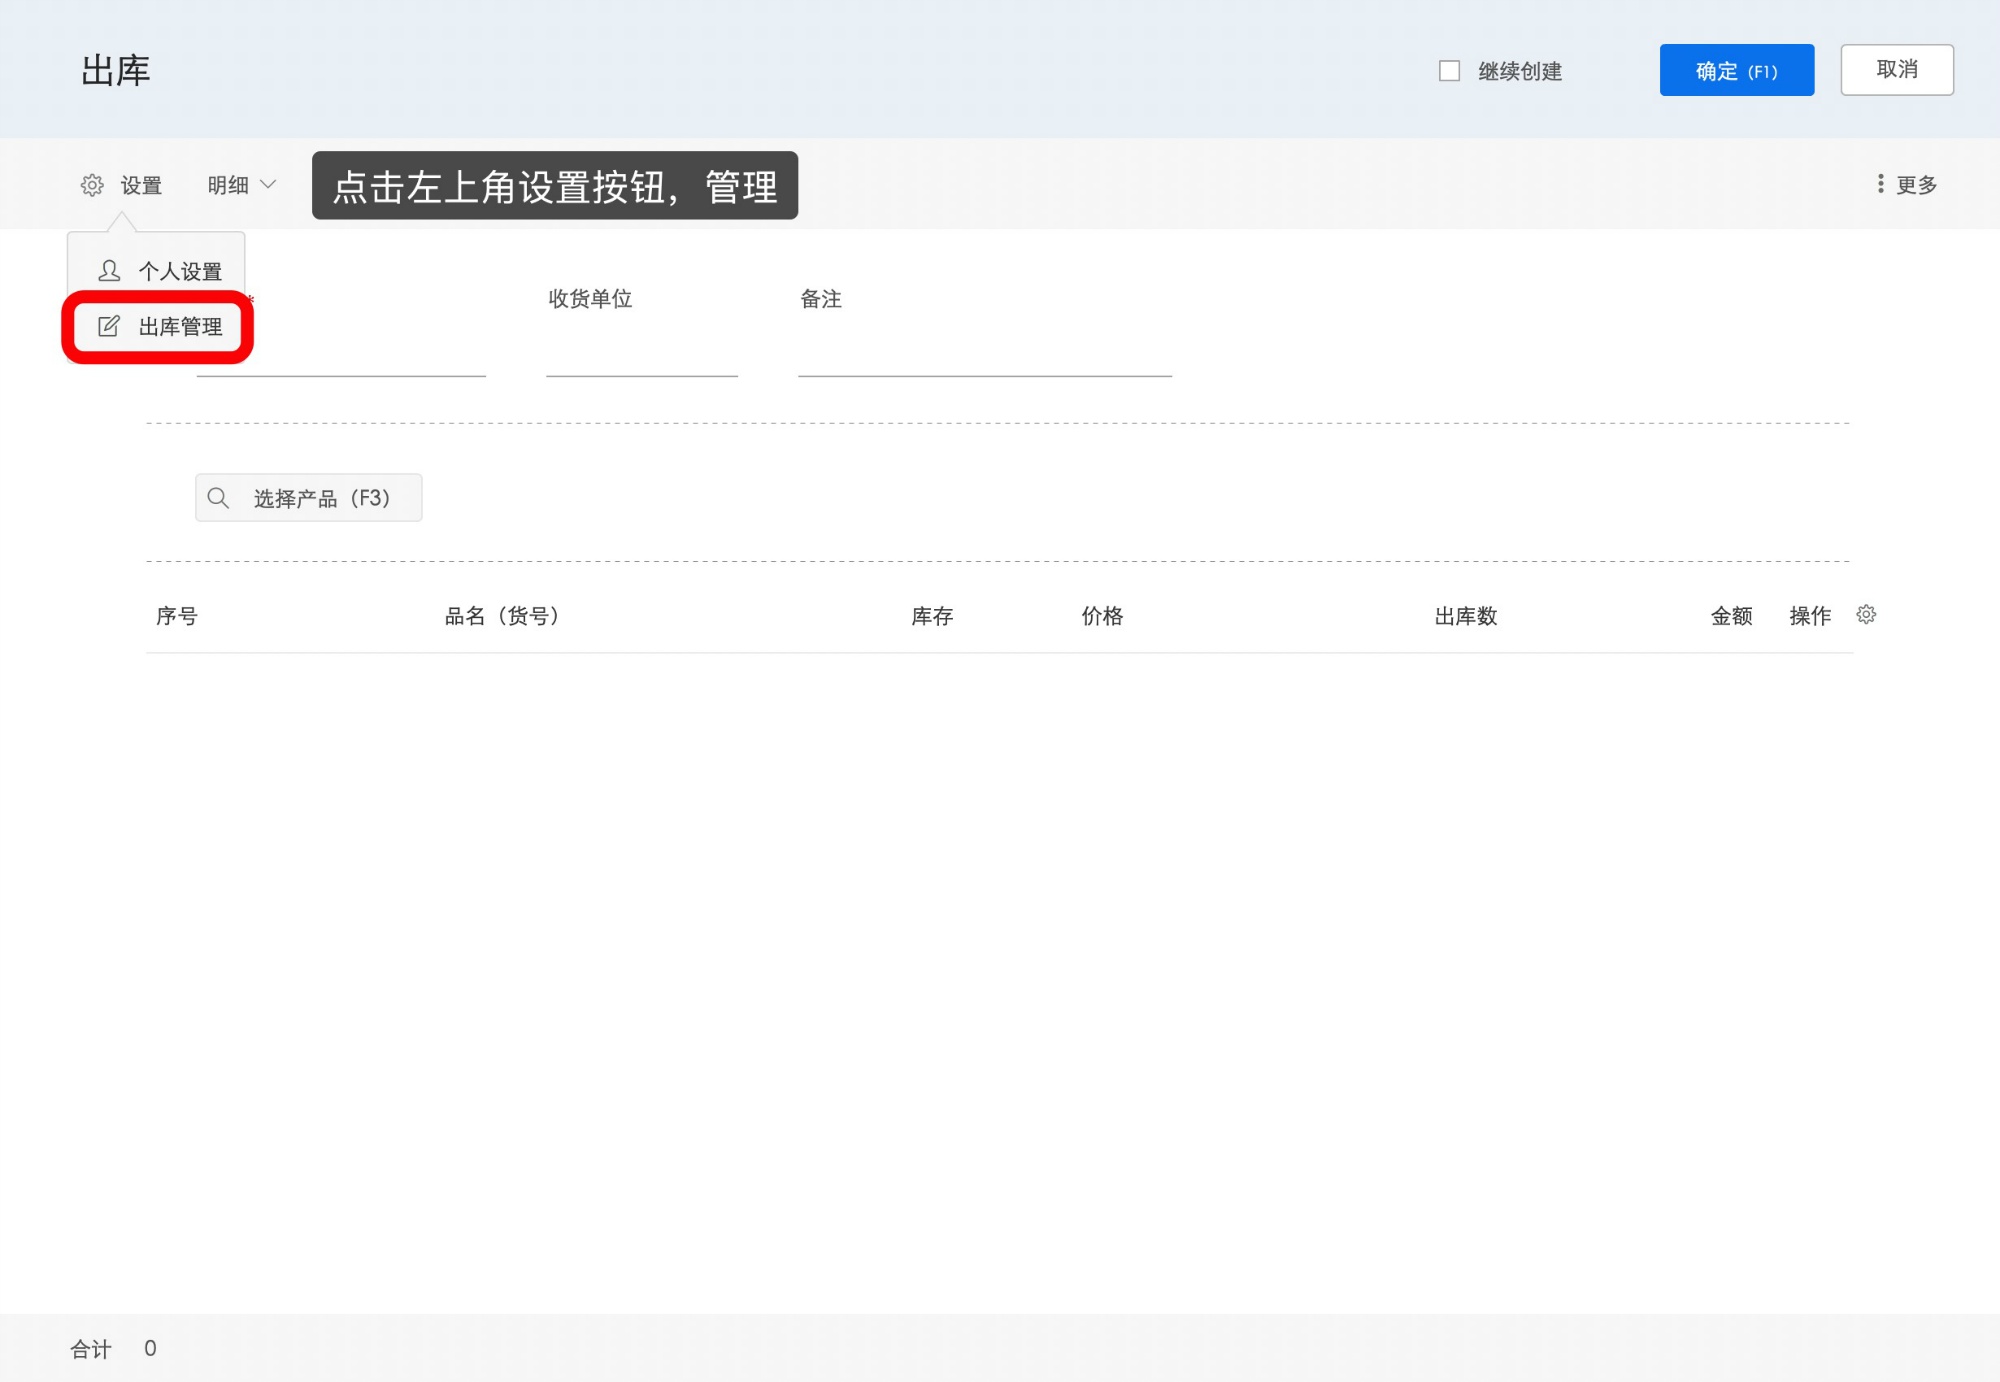Click the 金额 column header
Image resolution: width=2000 pixels, height=1382 pixels.
tap(1731, 616)
